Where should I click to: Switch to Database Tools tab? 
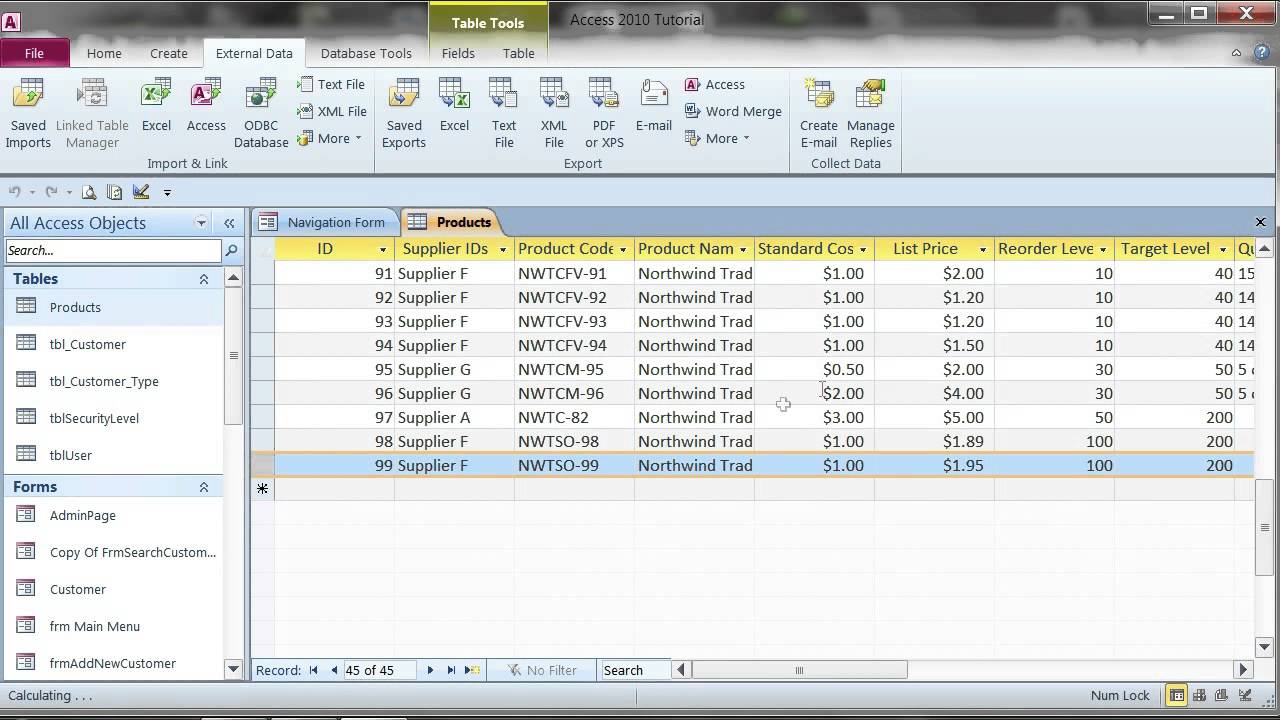366,53
